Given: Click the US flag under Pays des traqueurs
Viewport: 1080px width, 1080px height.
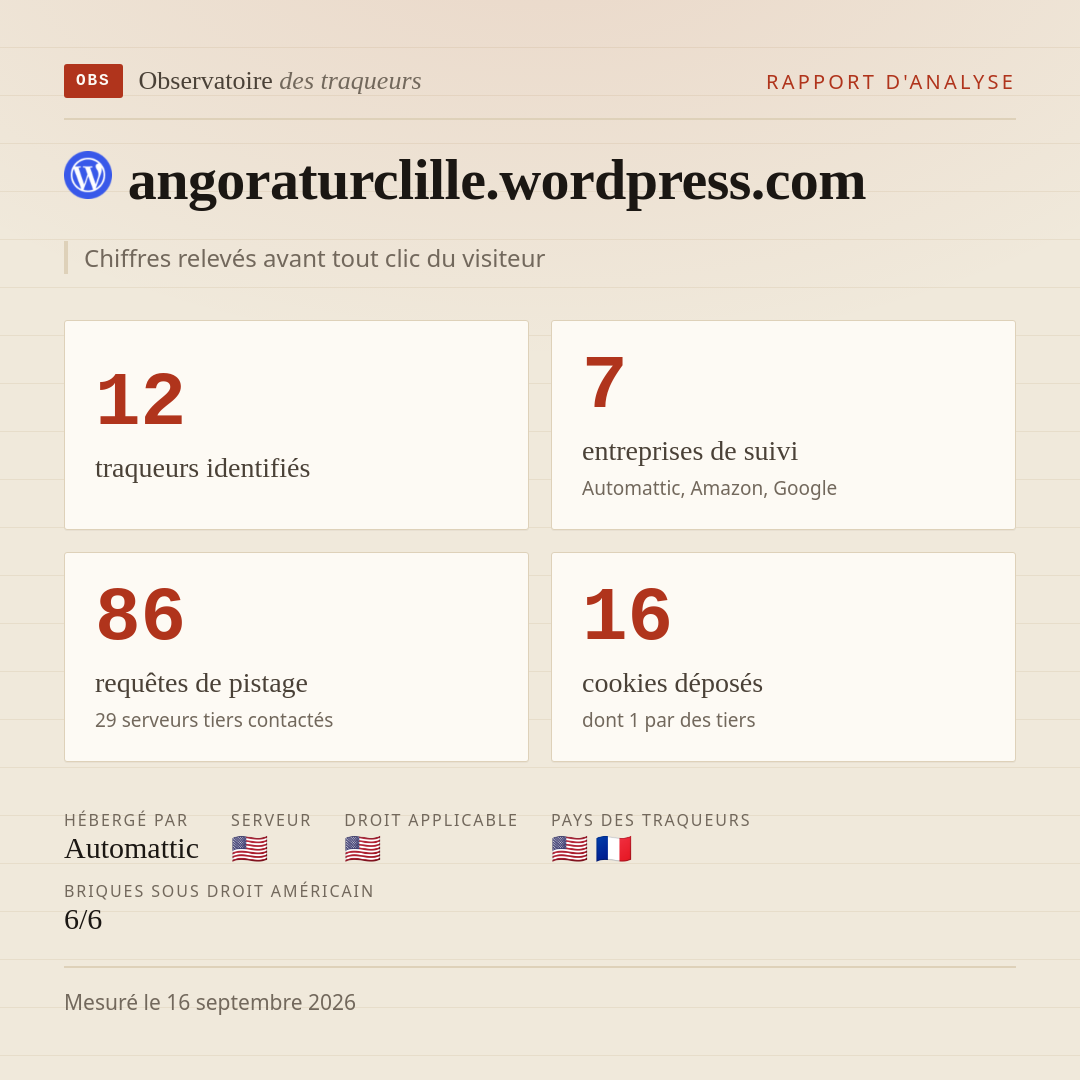Looking at the screenshot, I should pyautogui.click(x=570, y=849).
